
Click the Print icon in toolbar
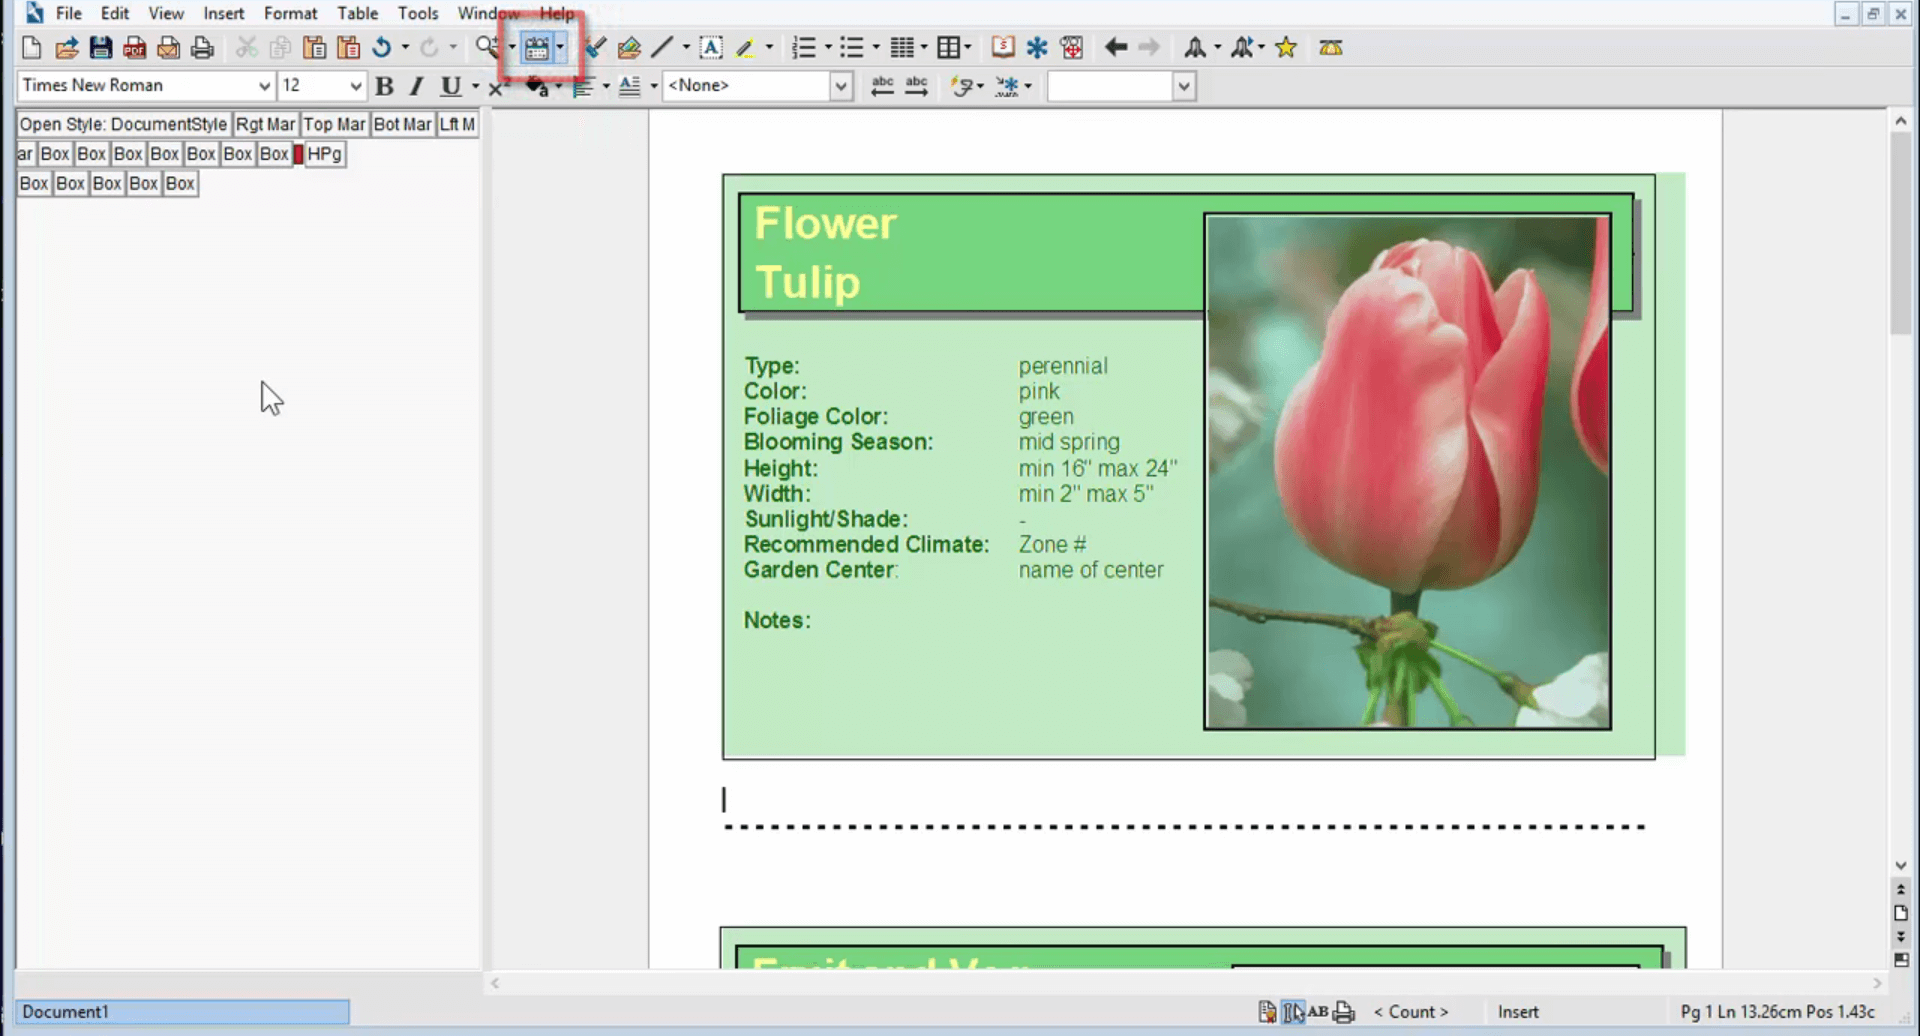(x=202, y=48)
